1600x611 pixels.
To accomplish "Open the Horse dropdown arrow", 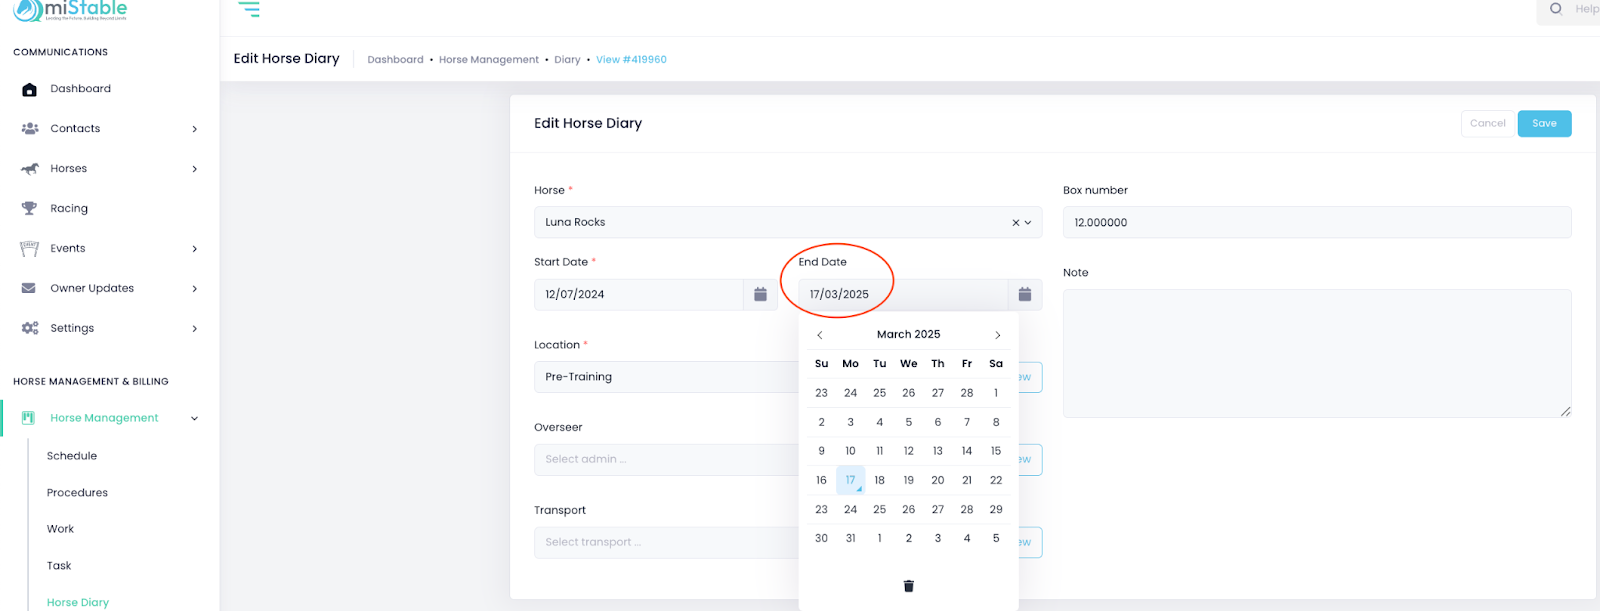I will click(1028, 223).
